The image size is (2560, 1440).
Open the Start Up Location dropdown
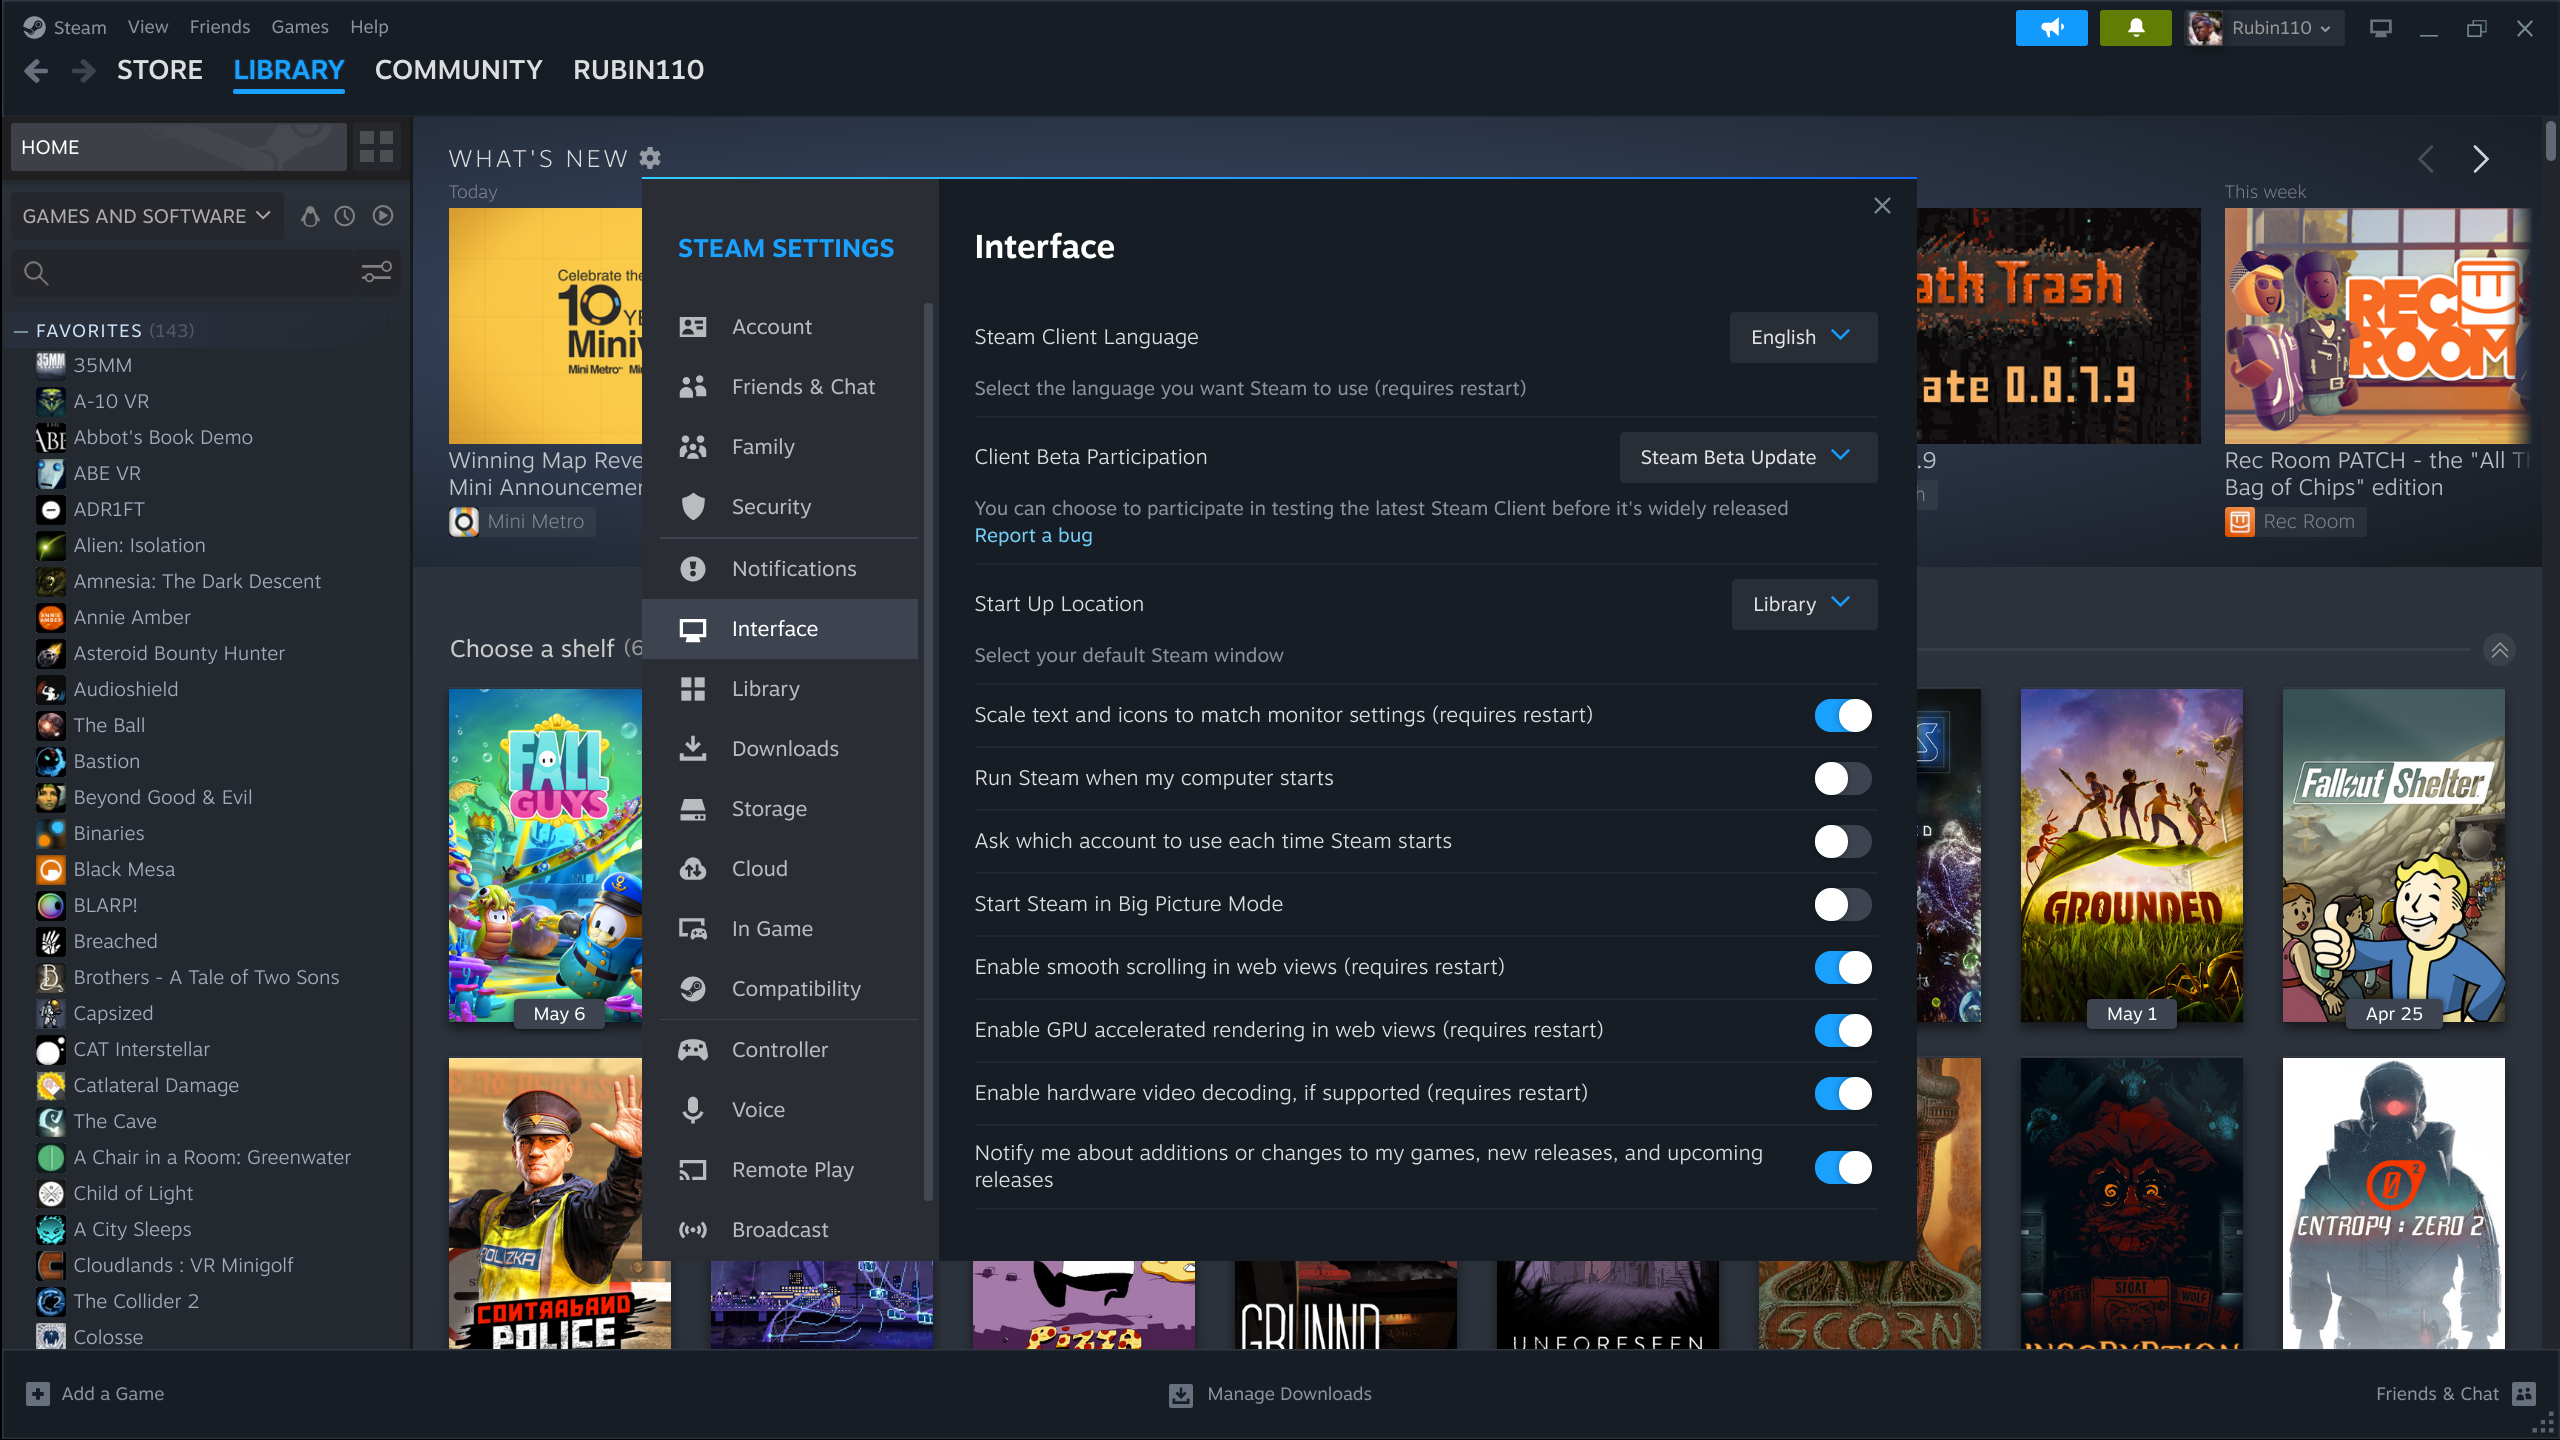click(x=1804, y=604)
